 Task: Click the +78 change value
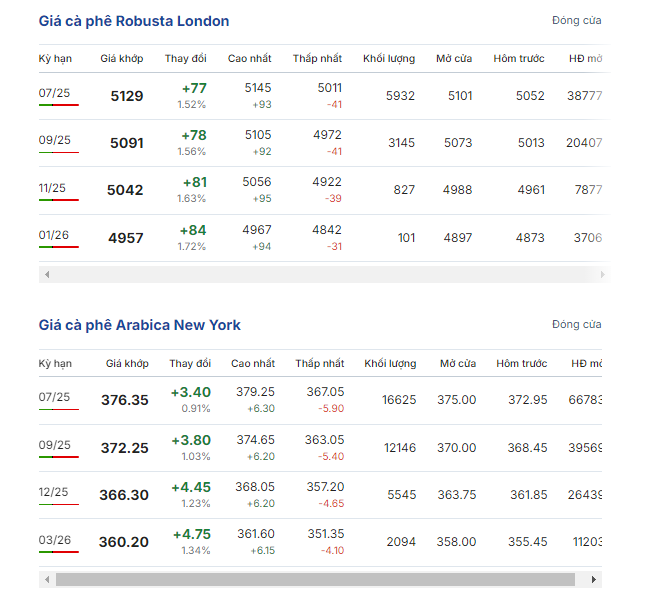(x=194, y=135)
